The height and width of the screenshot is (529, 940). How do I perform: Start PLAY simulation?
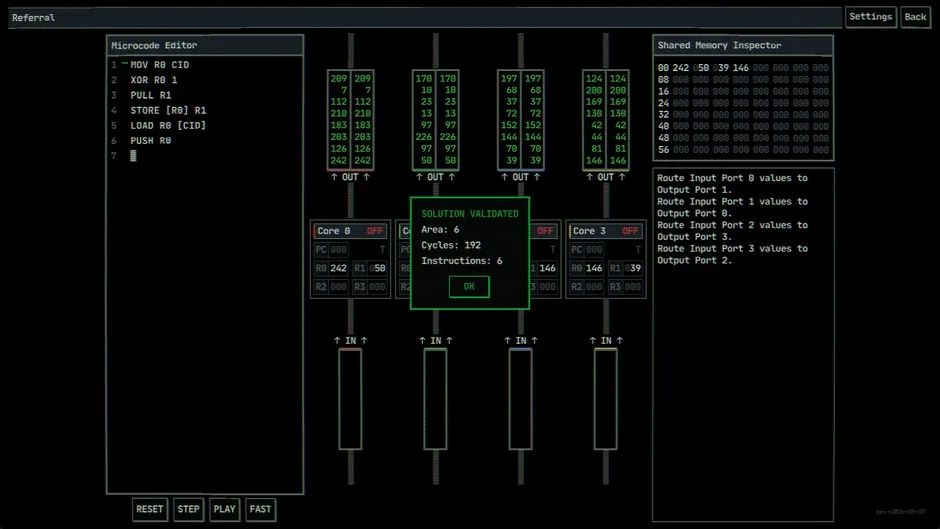(x=224, y=509)
